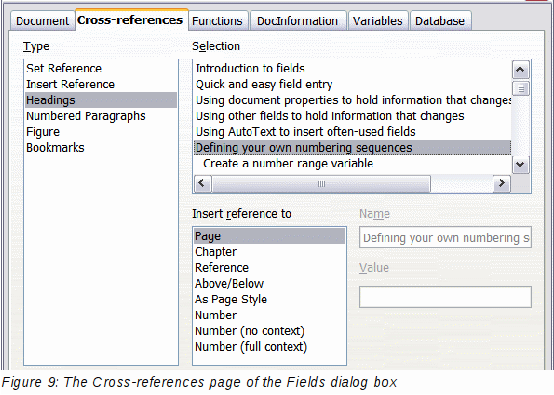Choose 'Number (full context)' format
Screen dimensions: 554x395
pyautogui.click(x=269, y=347)
